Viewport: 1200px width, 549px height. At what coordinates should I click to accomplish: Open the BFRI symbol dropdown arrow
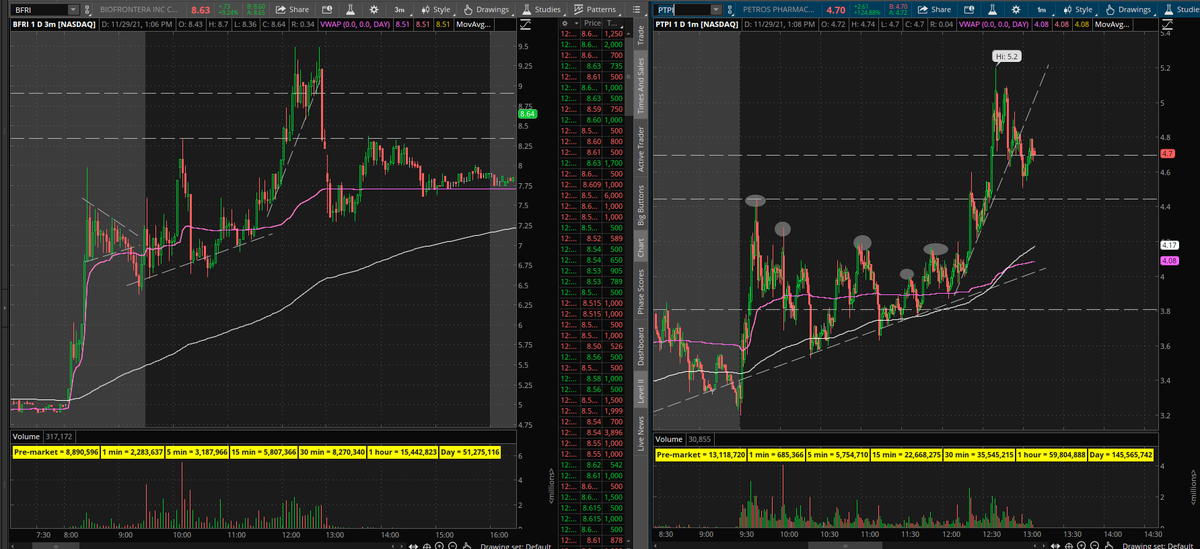pos(73,9)
